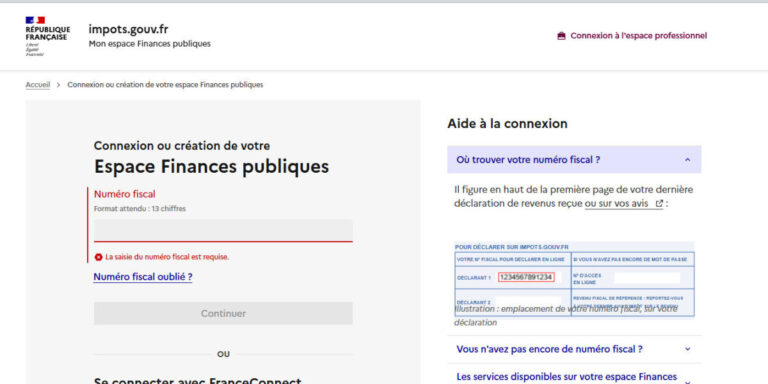Click the Mon espace Finances publiques subtitle
Viewport: 768px width, 384px height.
click(149, 44)
